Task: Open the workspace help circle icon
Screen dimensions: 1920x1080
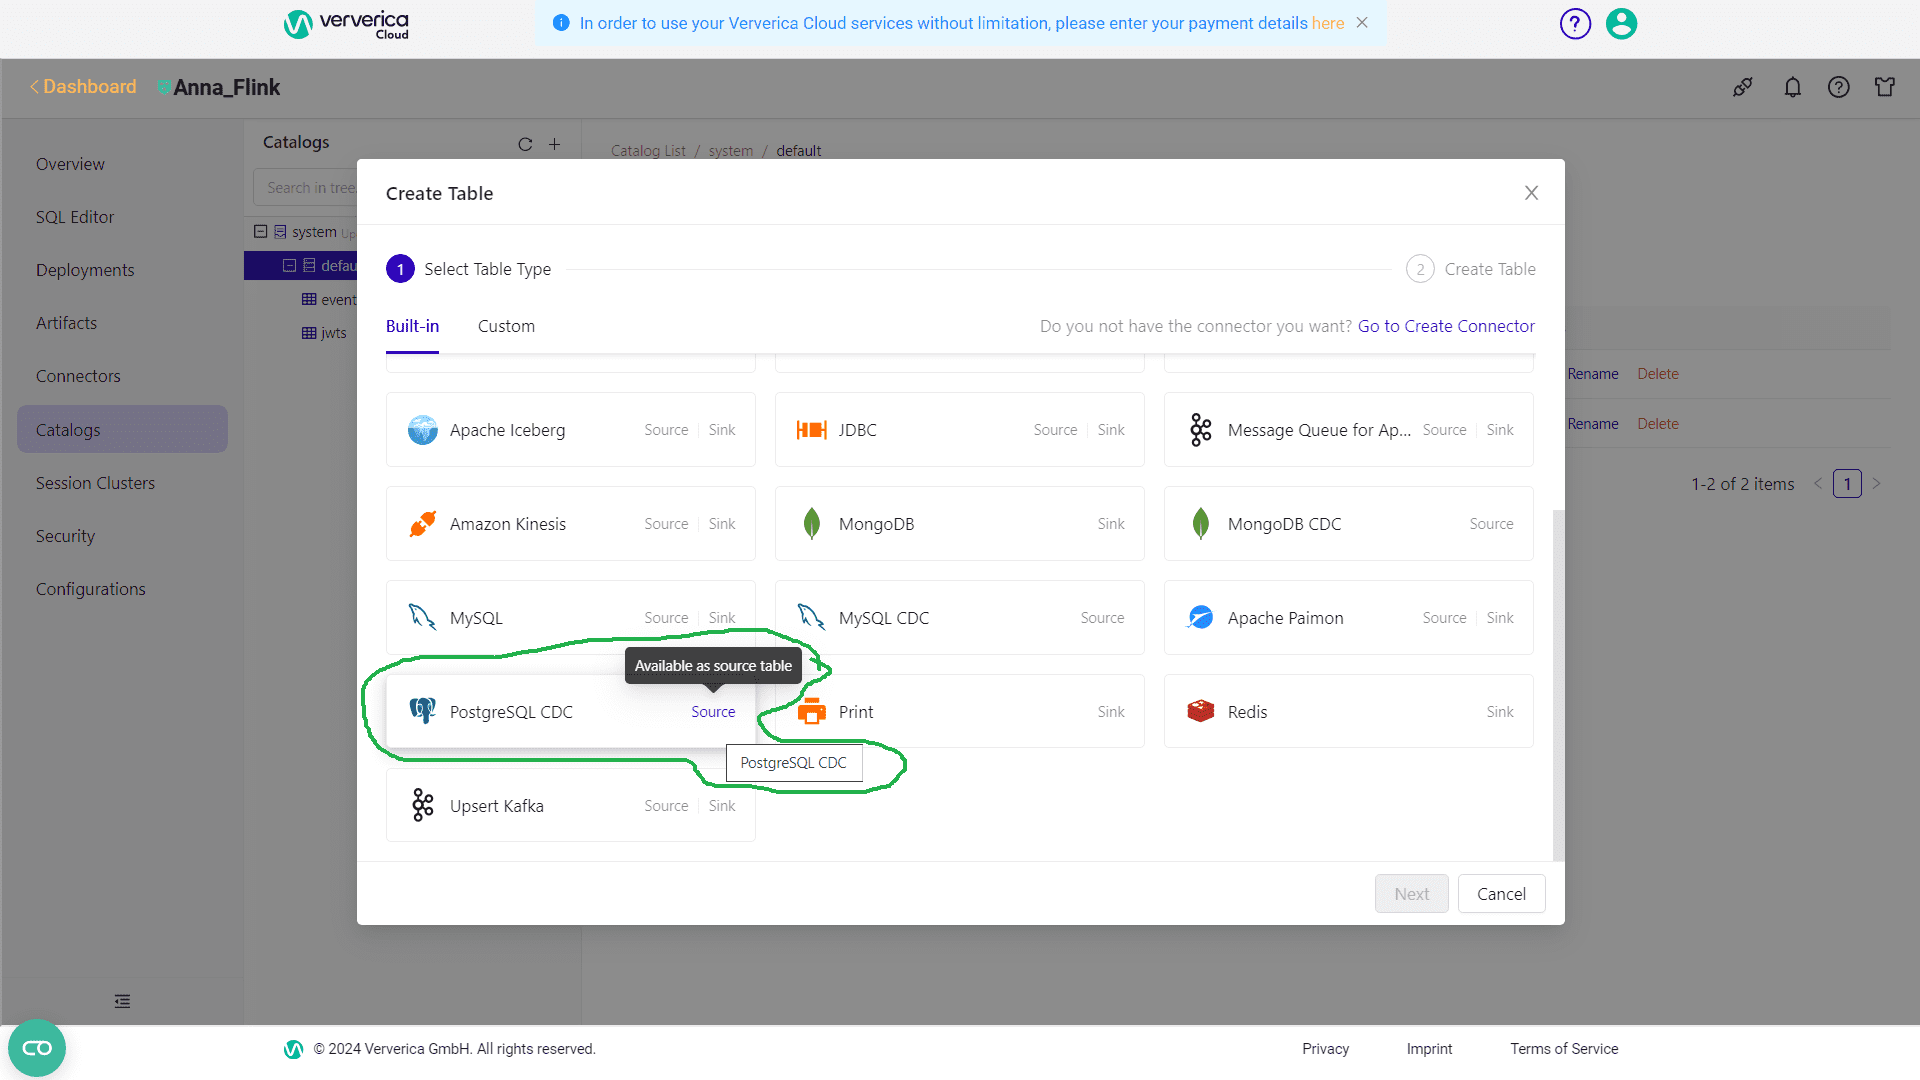Action: [1839, 87]
